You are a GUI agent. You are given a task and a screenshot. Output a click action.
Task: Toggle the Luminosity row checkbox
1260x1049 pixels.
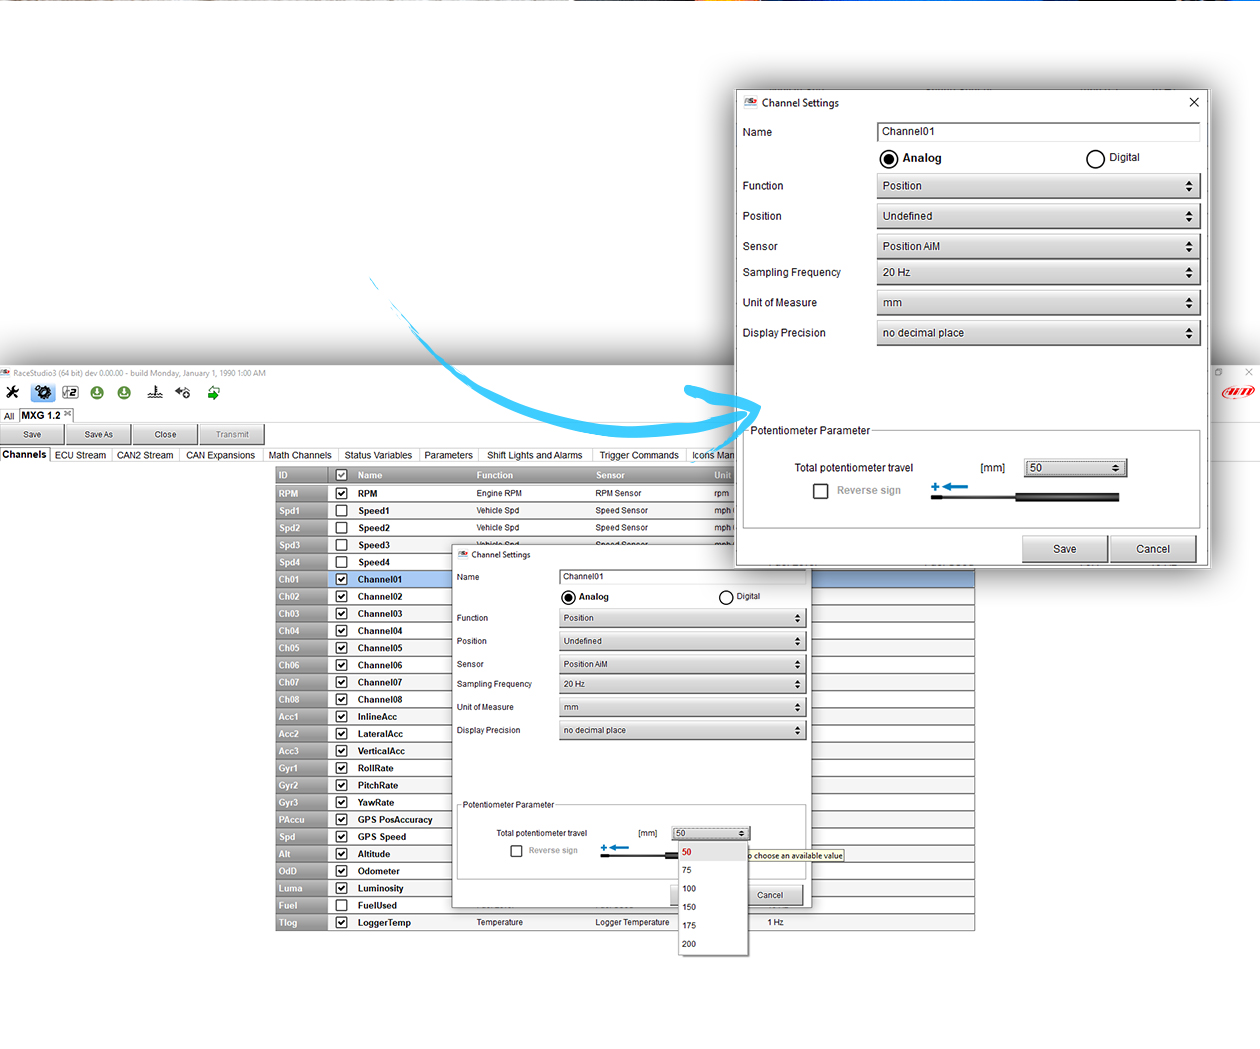(x=341, y=888)
